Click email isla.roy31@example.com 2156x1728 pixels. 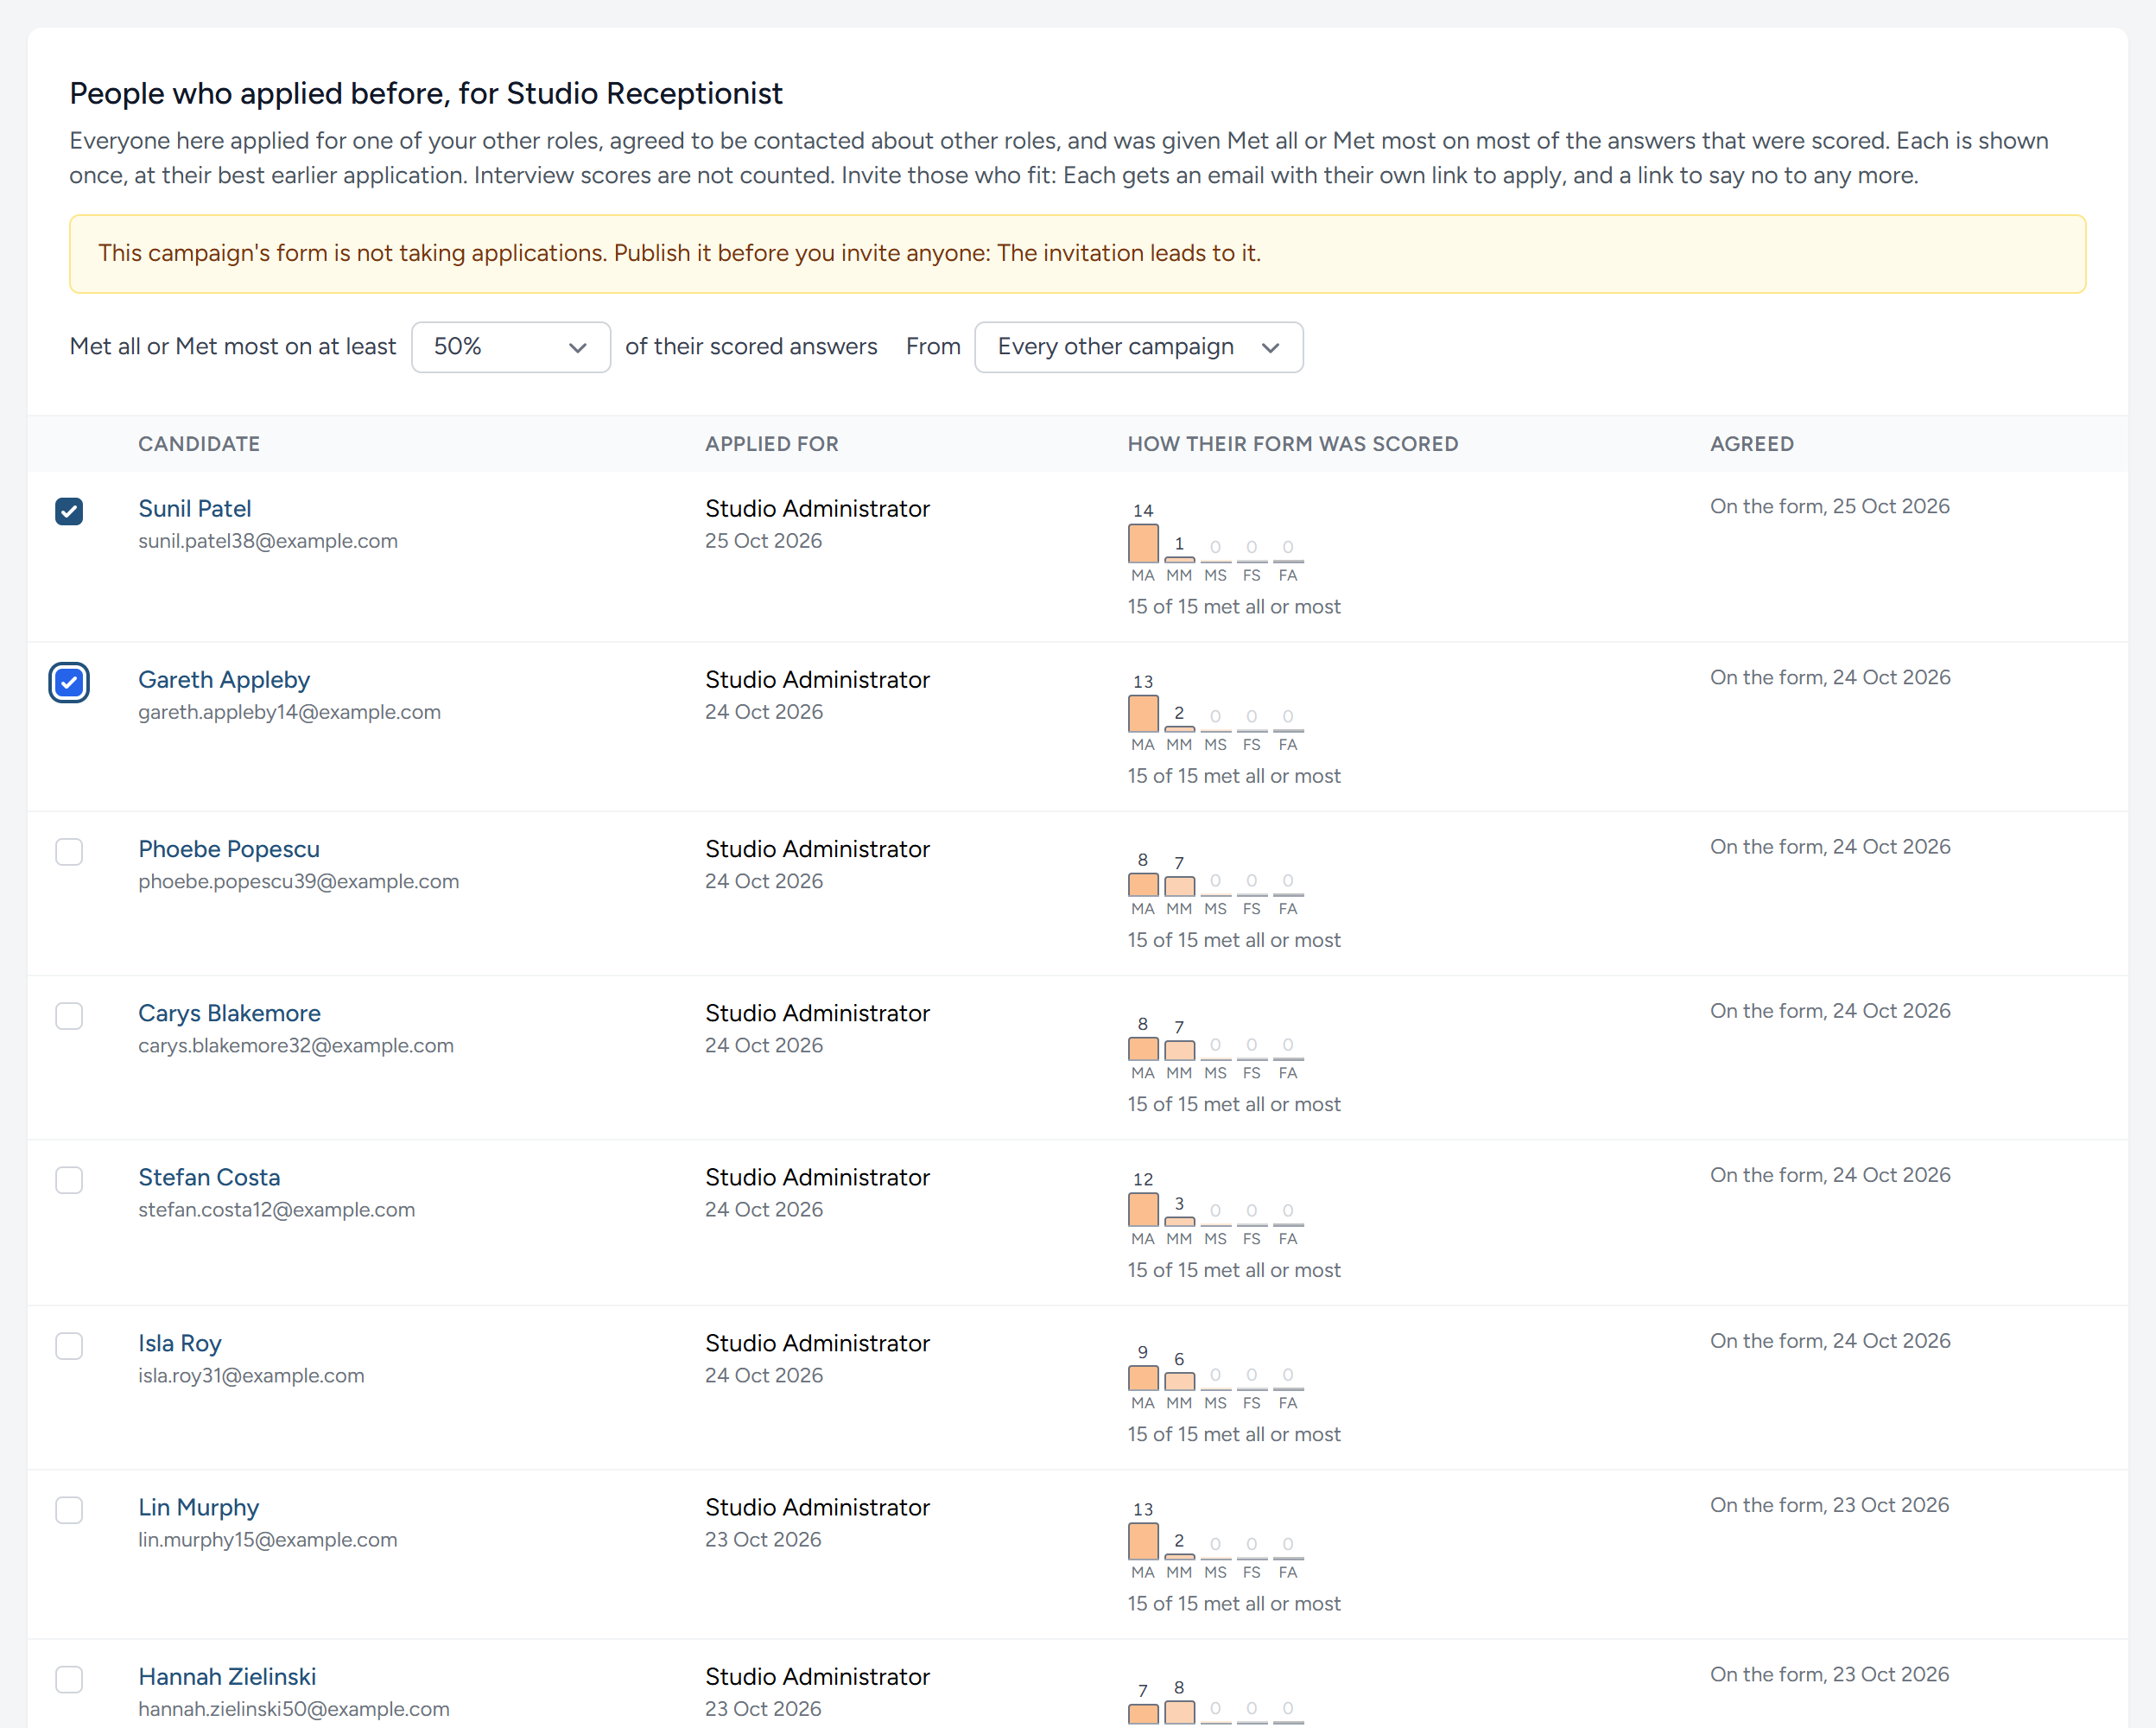coord(251,1375)
